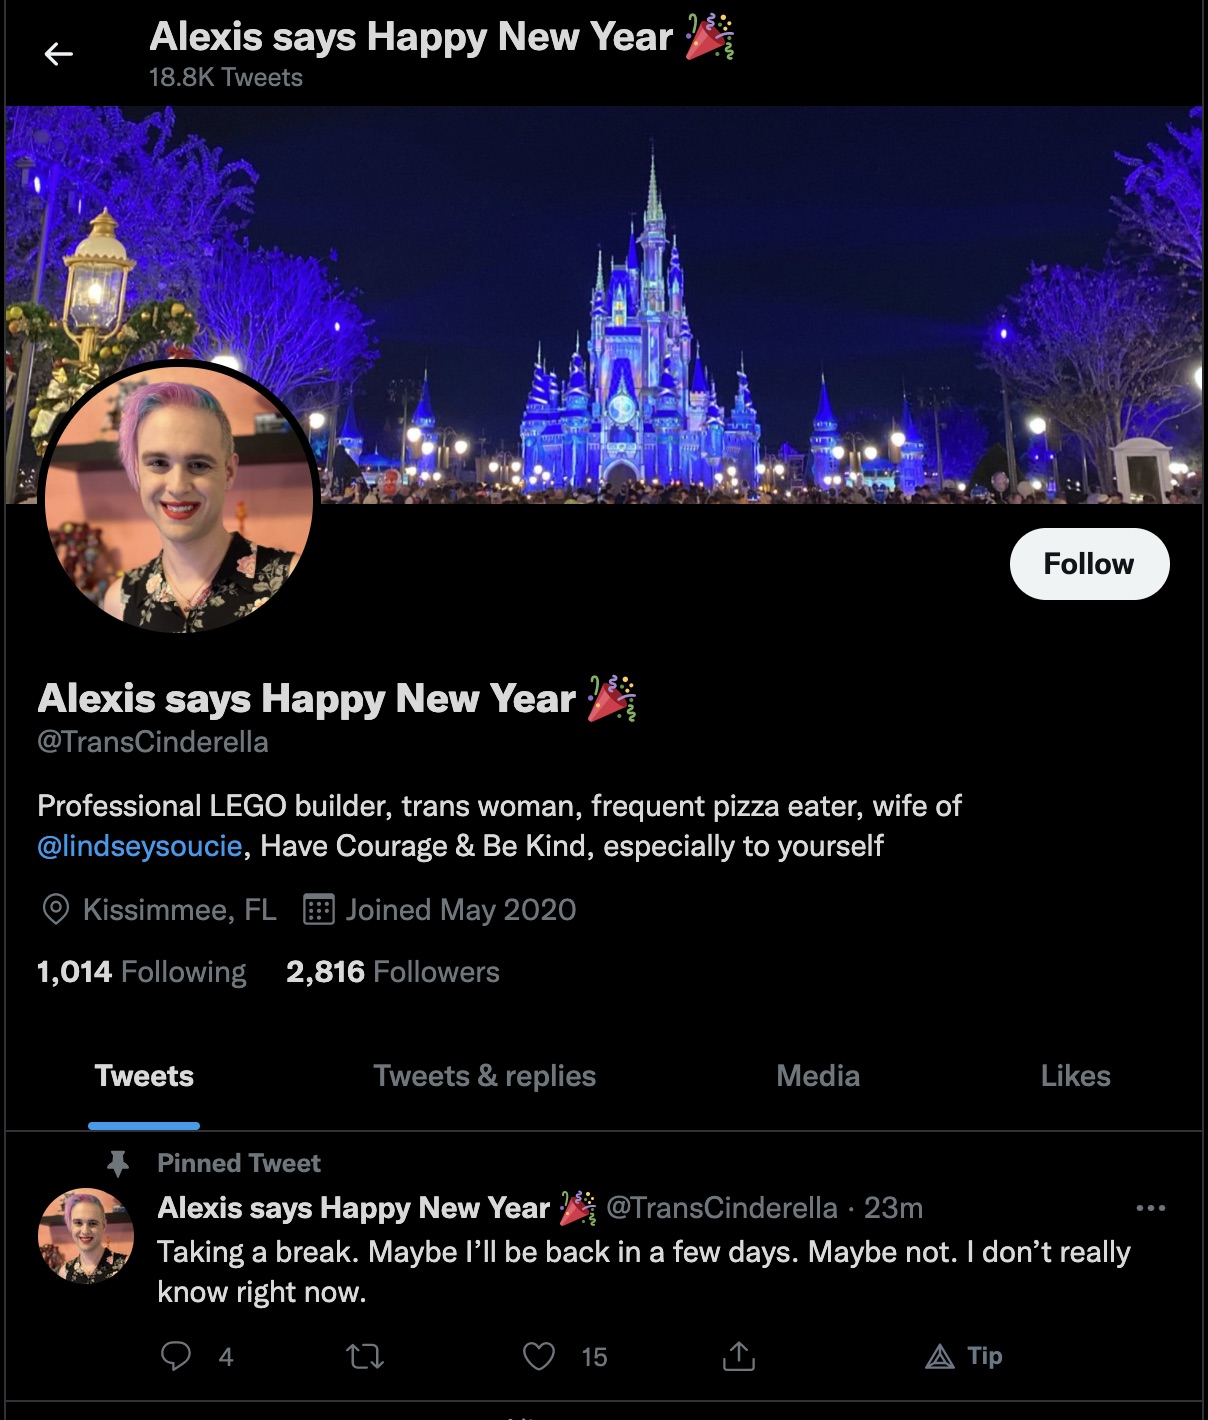This screenshot has width=1208, height=1420.
Task: Click the Kissimmee, FL location pin
Action: [x=56, y=909]
